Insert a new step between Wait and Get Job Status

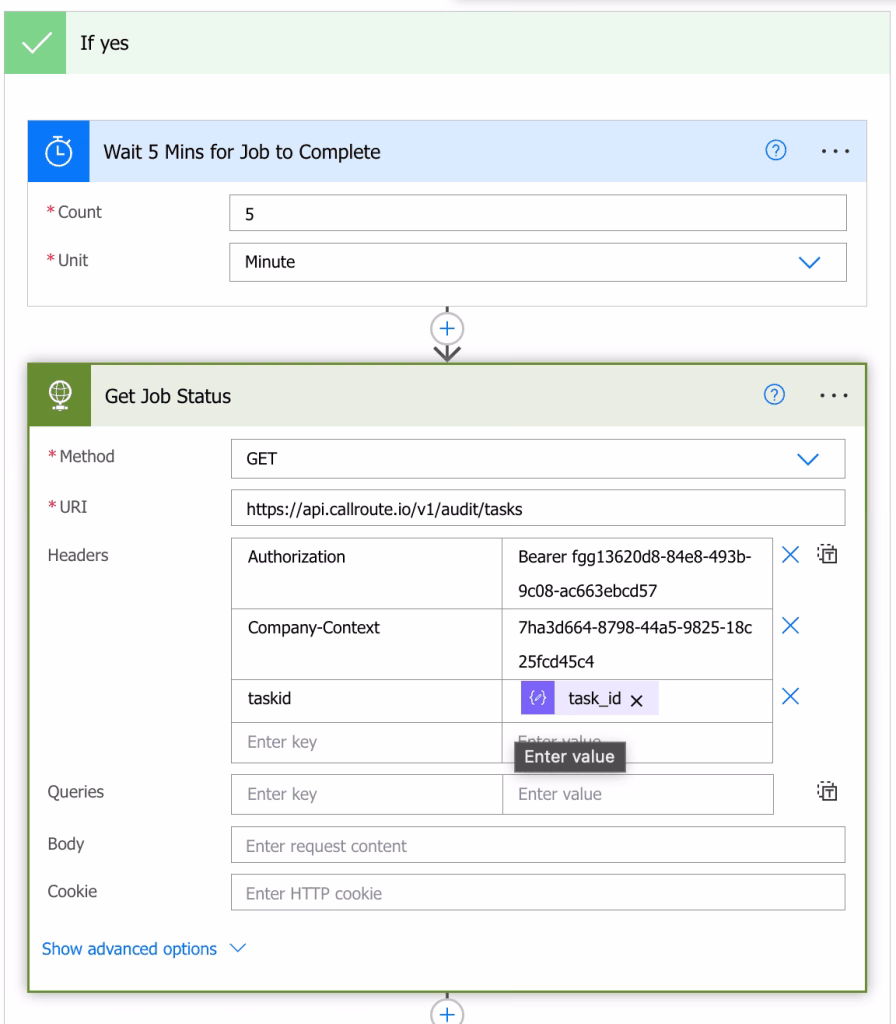click(448, 326)
